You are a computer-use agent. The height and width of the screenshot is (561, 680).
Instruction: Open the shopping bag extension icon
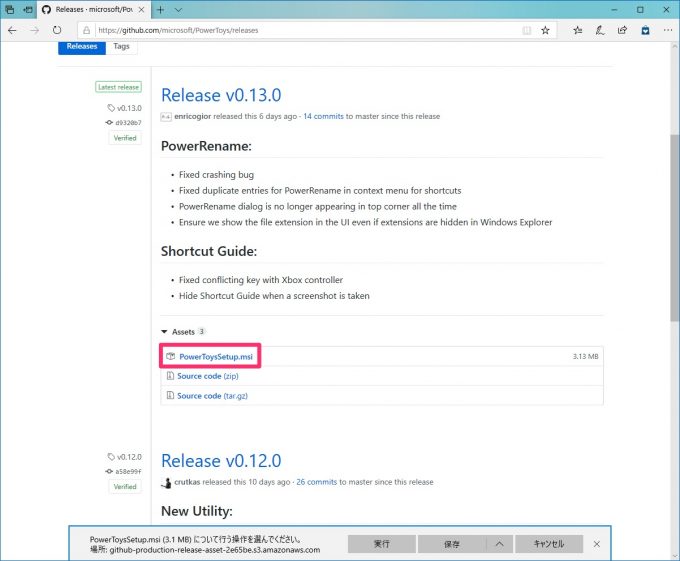point(645,30)
